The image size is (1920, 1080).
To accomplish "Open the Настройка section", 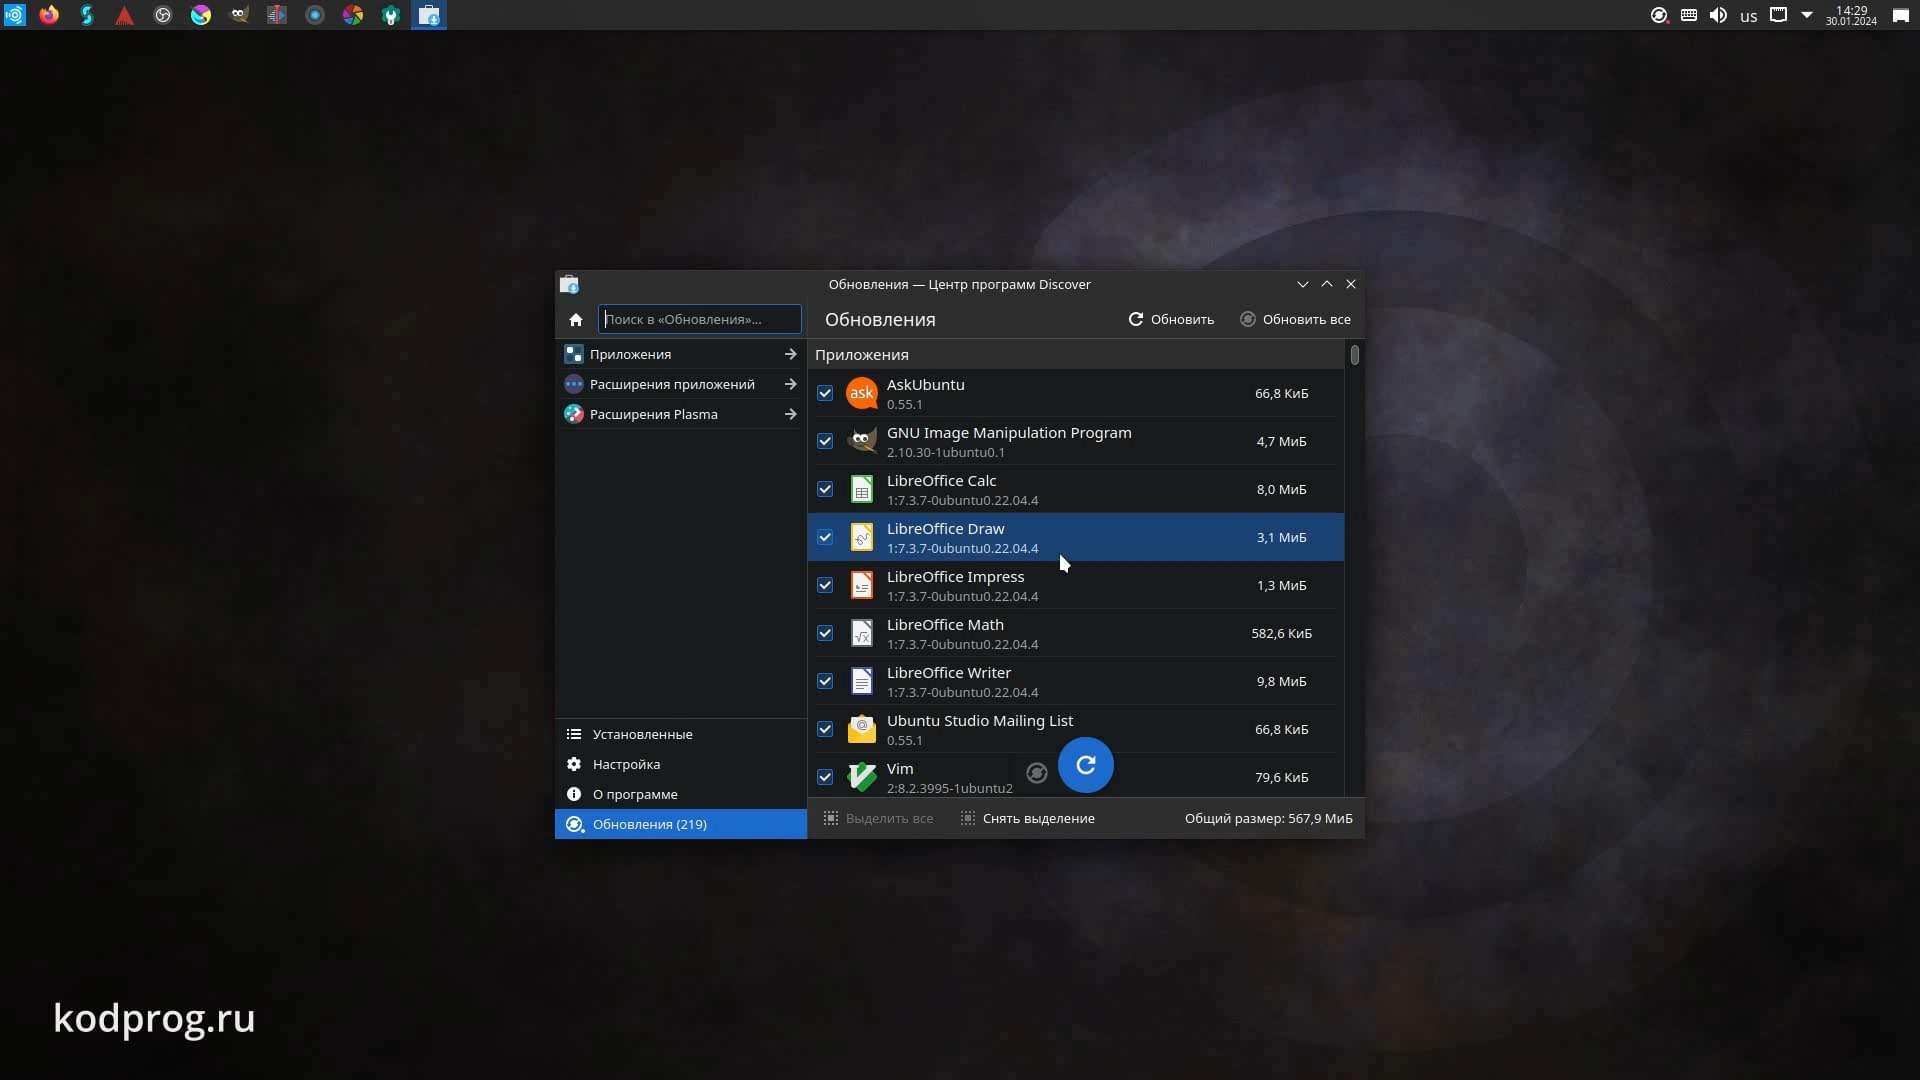I will [x=681, y=764].
